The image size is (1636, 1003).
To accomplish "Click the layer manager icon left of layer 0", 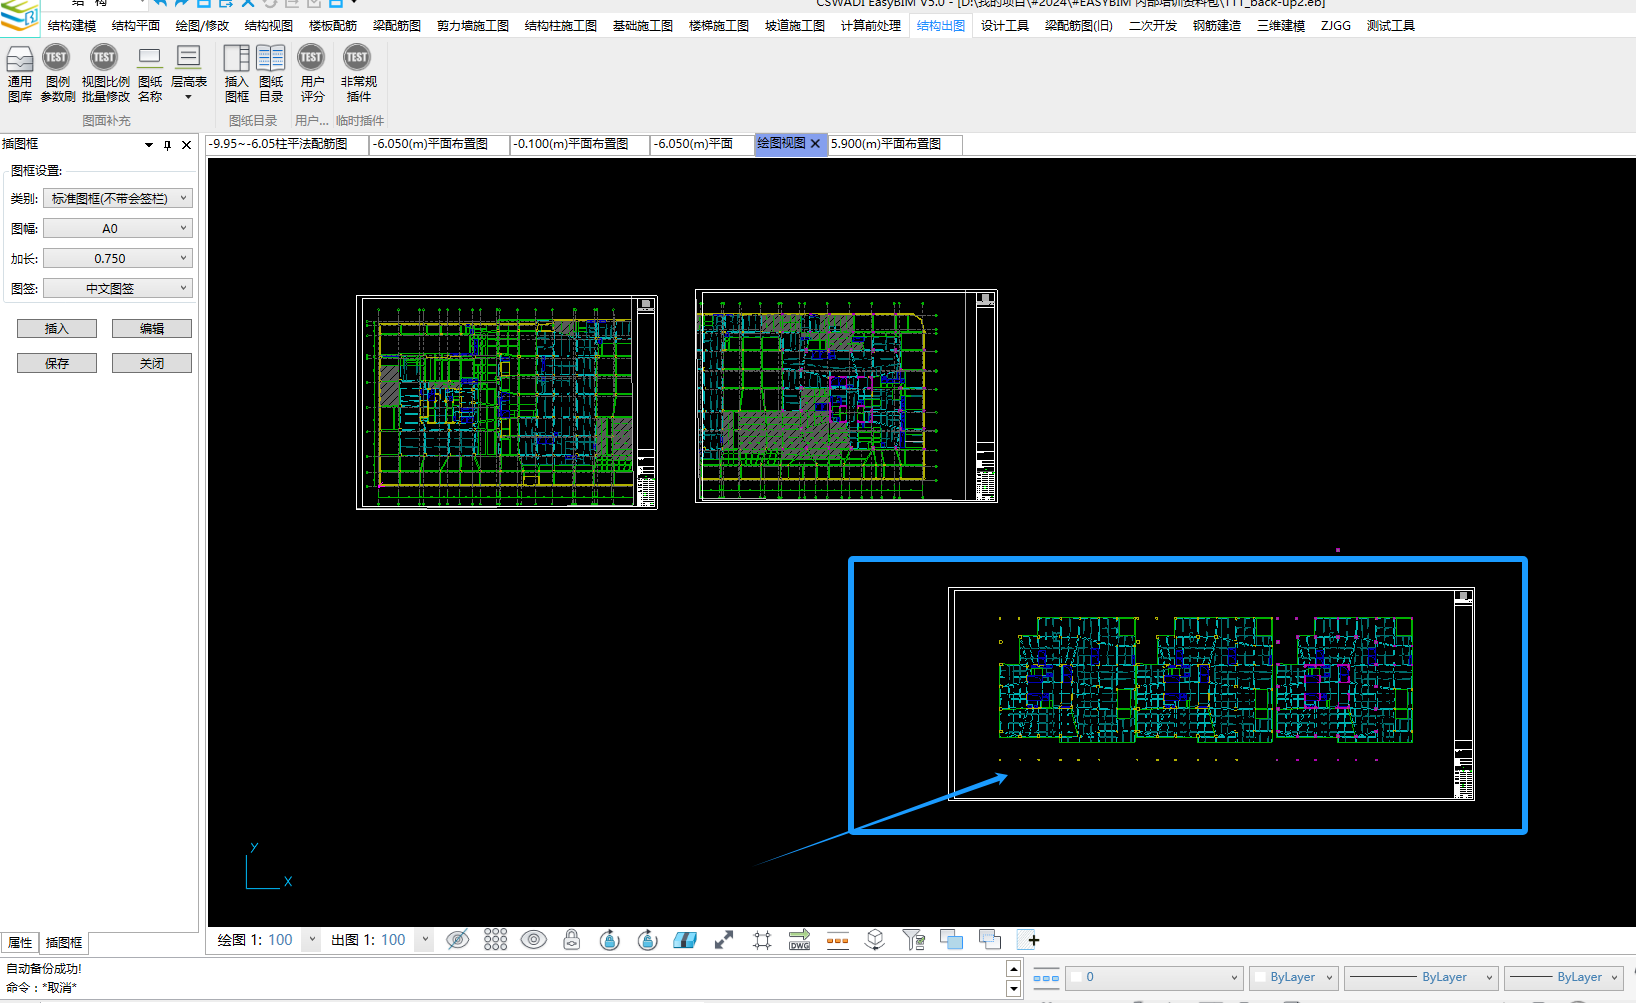I will (1046, 978).
